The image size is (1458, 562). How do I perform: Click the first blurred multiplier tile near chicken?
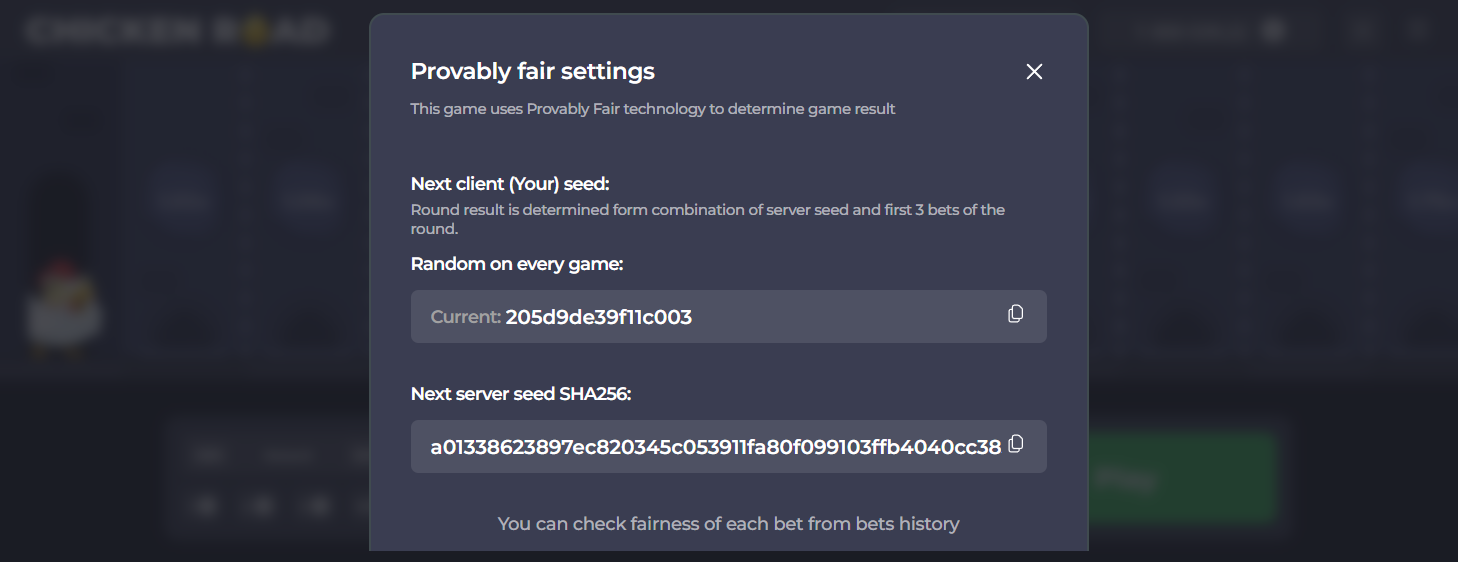tap(183, 201)
